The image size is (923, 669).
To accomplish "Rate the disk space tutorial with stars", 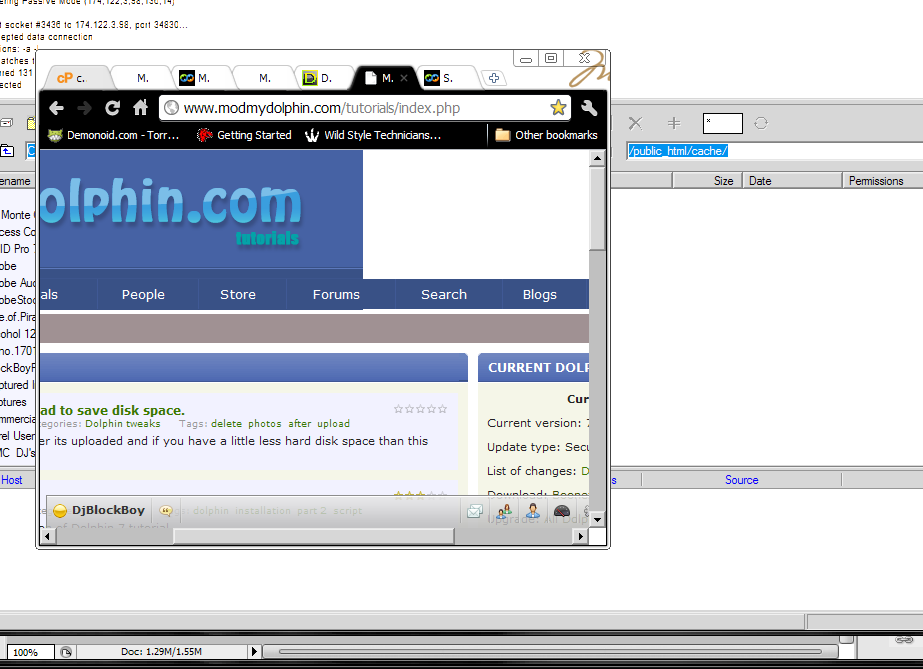I will coord(420,409).
